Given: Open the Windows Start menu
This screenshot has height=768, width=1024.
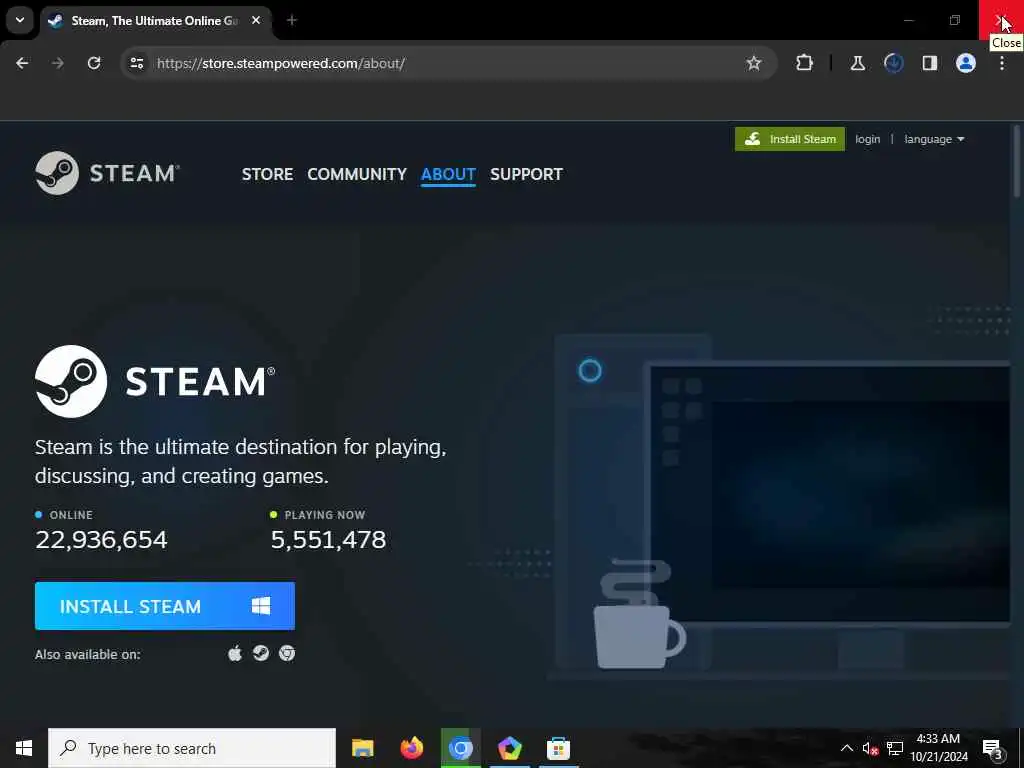Looking at the screenshot, I should click(24, 748).
